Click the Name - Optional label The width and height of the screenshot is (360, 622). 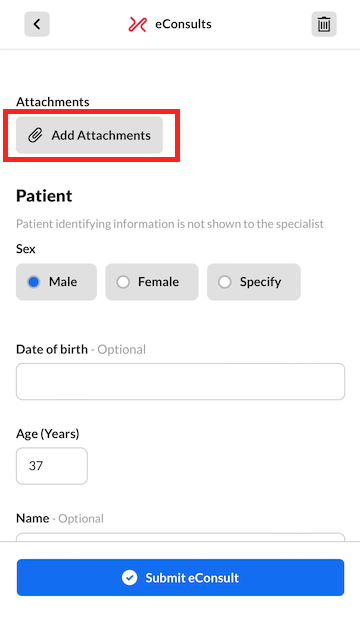[60, 518]
